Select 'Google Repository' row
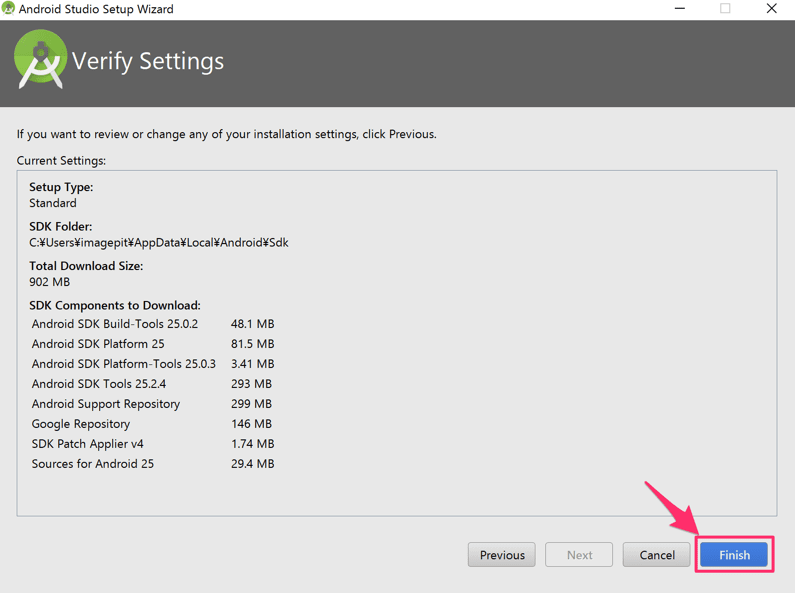Screen dimensions: 795x593 [x=152, y=424]
